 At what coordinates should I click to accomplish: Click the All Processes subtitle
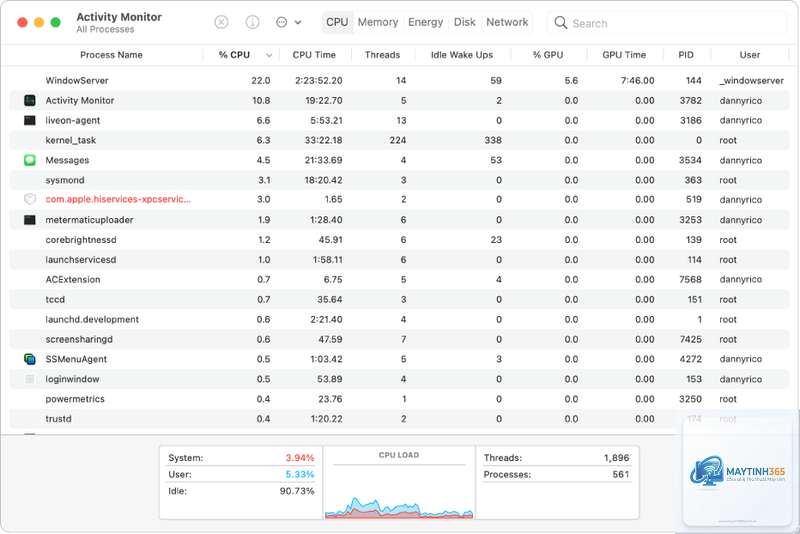(105, 30)
